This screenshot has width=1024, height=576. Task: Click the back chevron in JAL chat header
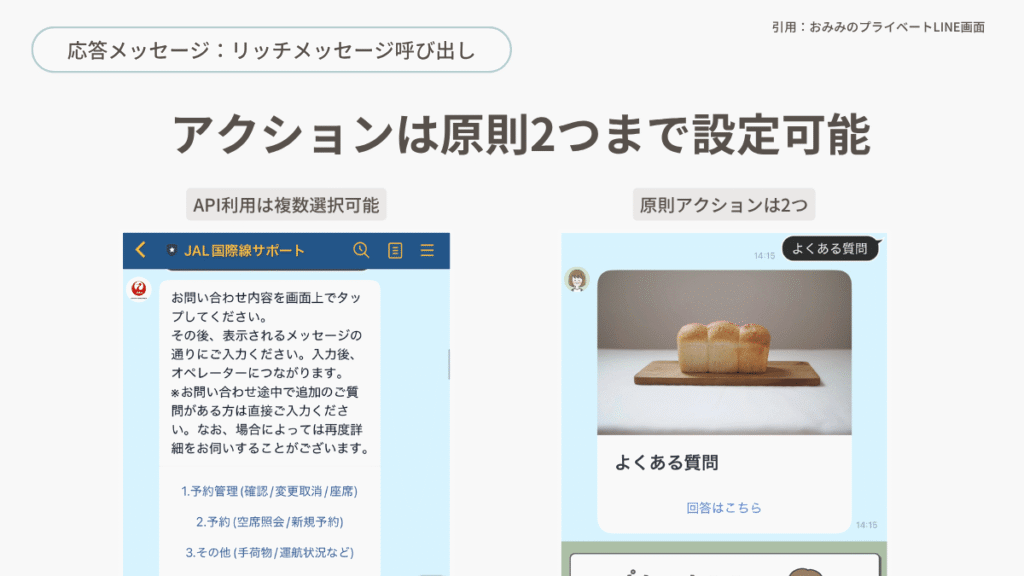pos(140,249)
